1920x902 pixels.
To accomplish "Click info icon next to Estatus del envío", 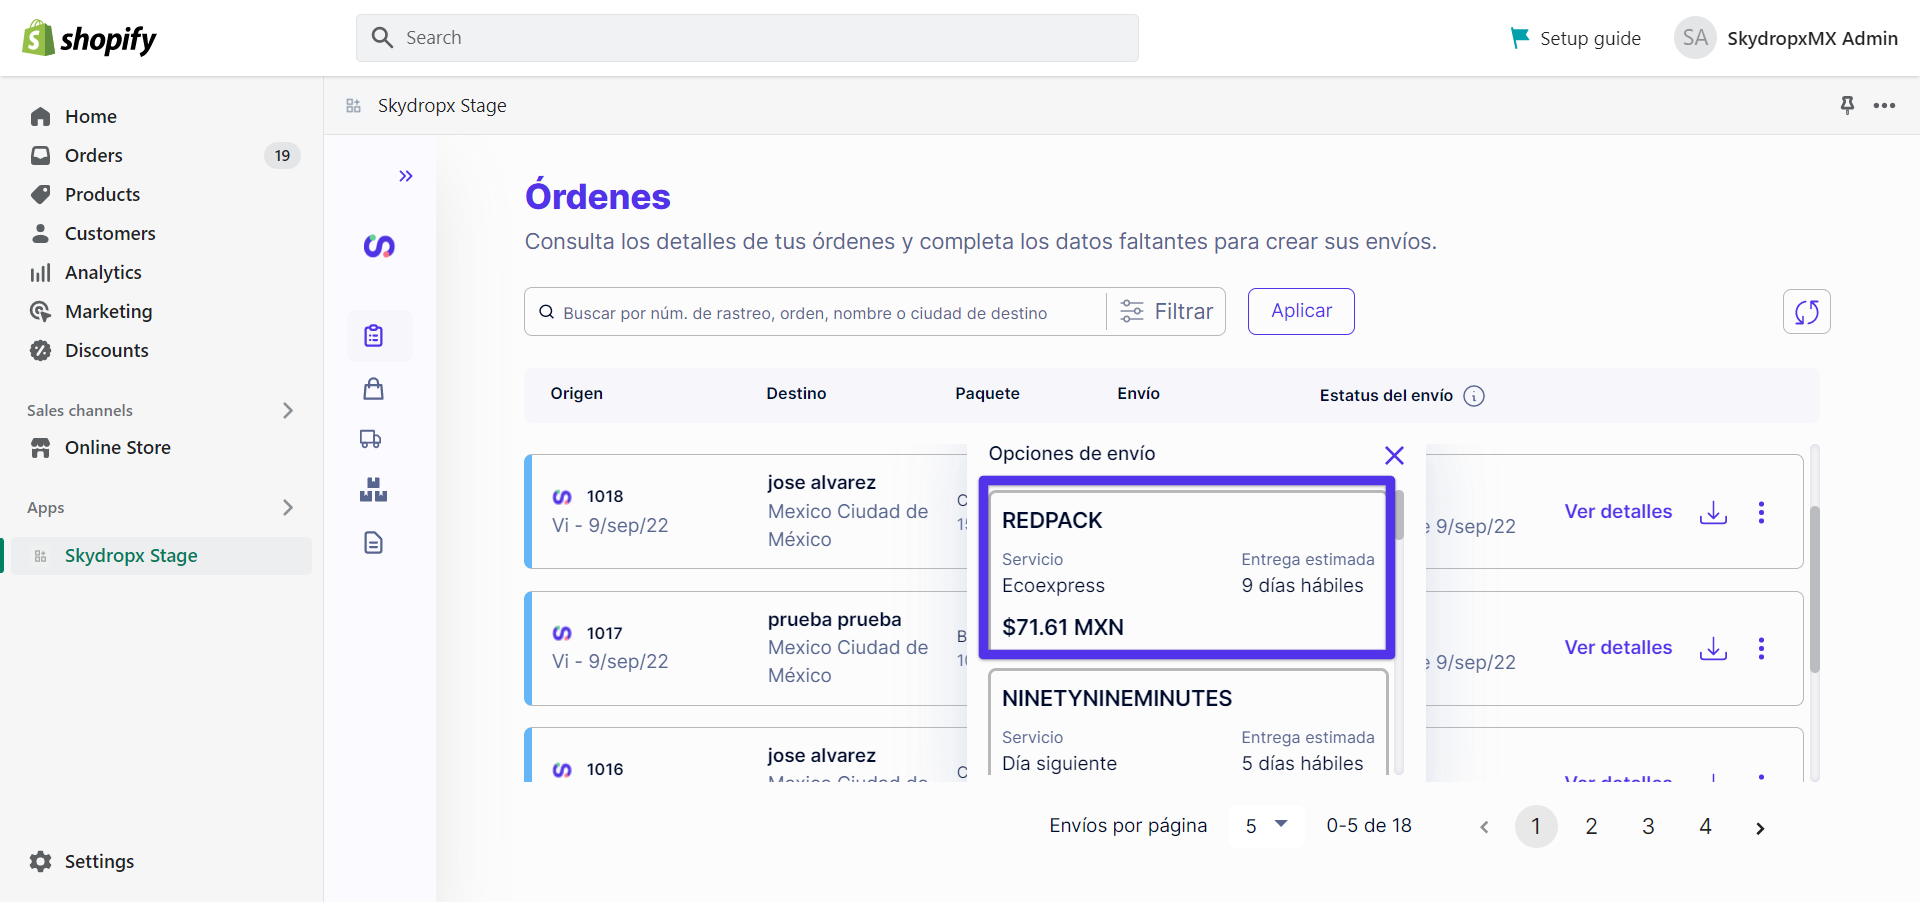I will [x=1474, y=396].
